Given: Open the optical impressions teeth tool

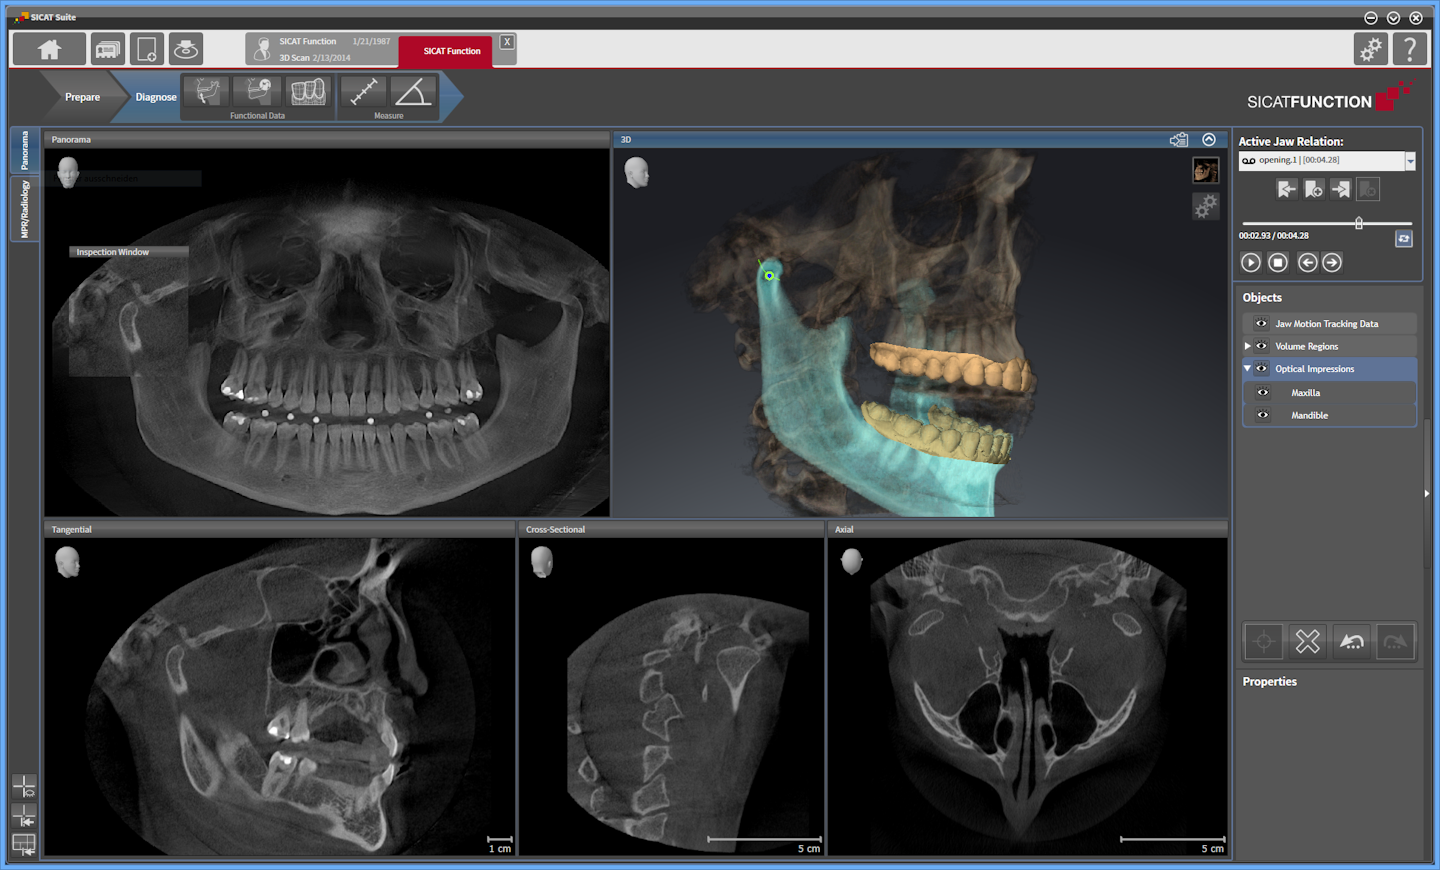Looking at the screenshot, I should [308, 92].
